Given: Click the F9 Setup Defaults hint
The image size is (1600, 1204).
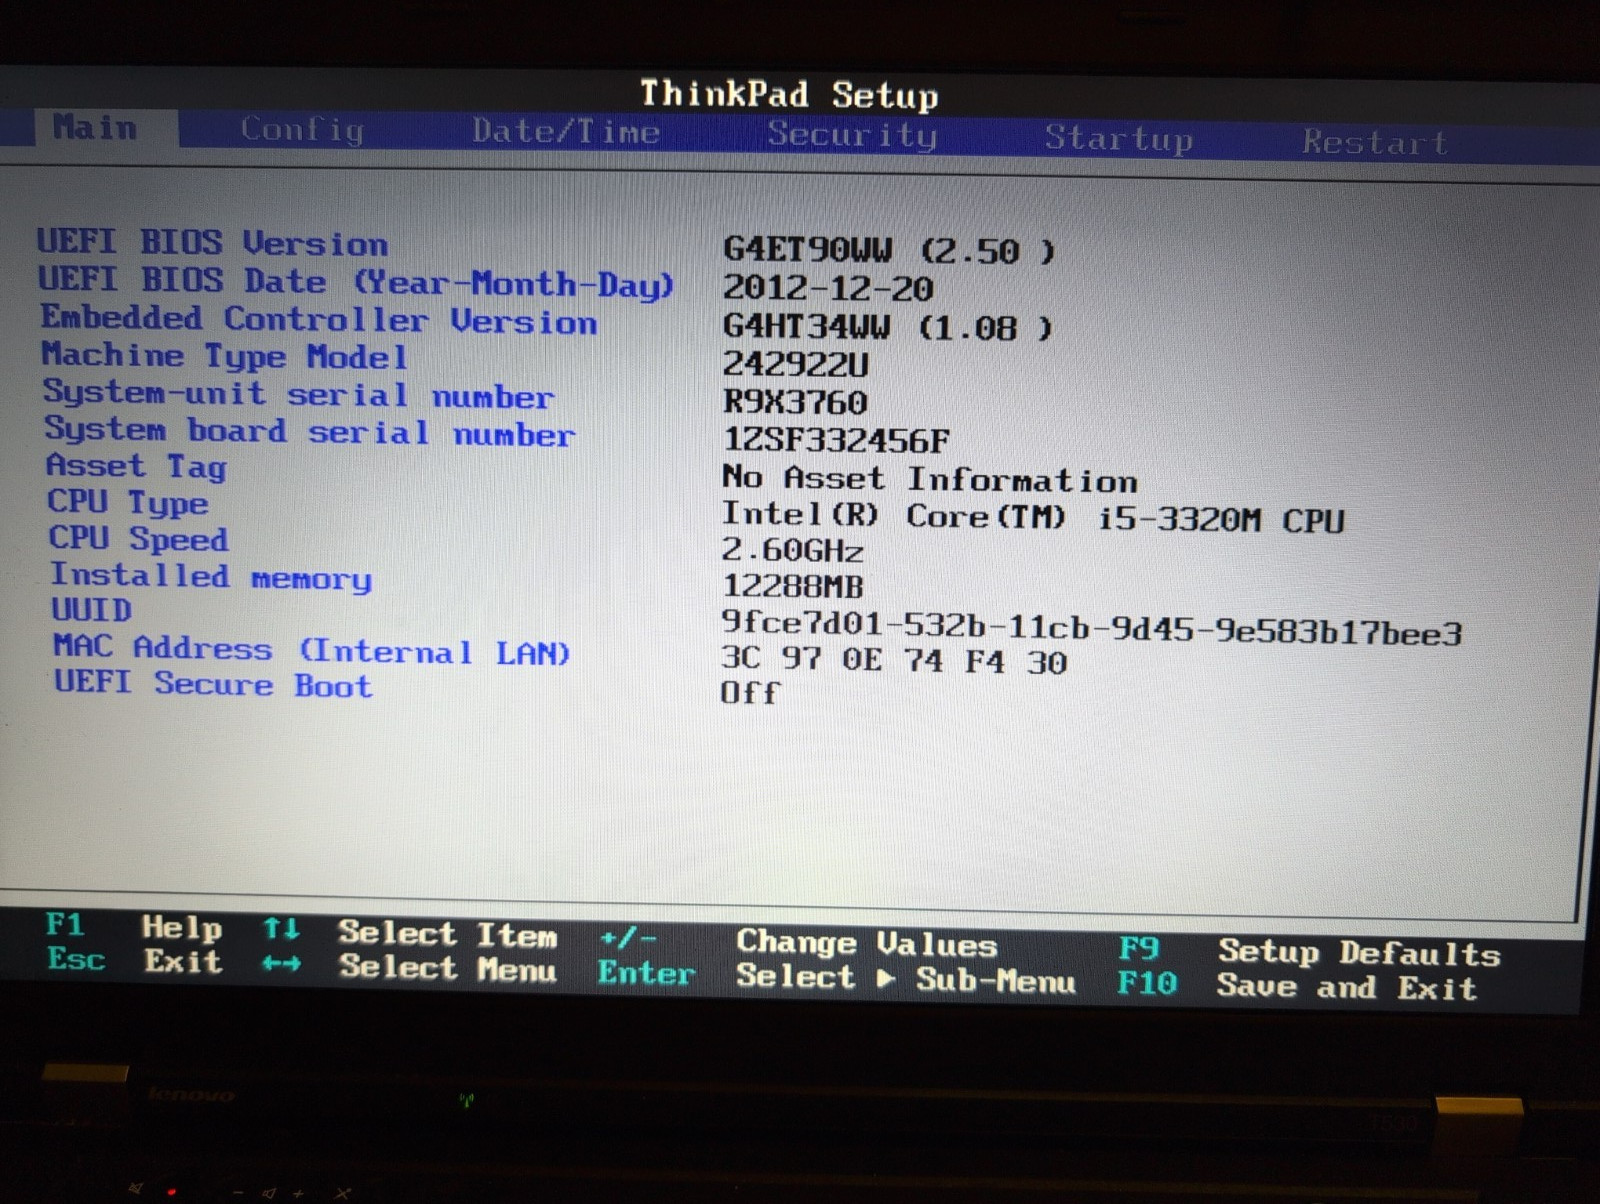Looking at the screenshot, I should [x=1309, y=951].
